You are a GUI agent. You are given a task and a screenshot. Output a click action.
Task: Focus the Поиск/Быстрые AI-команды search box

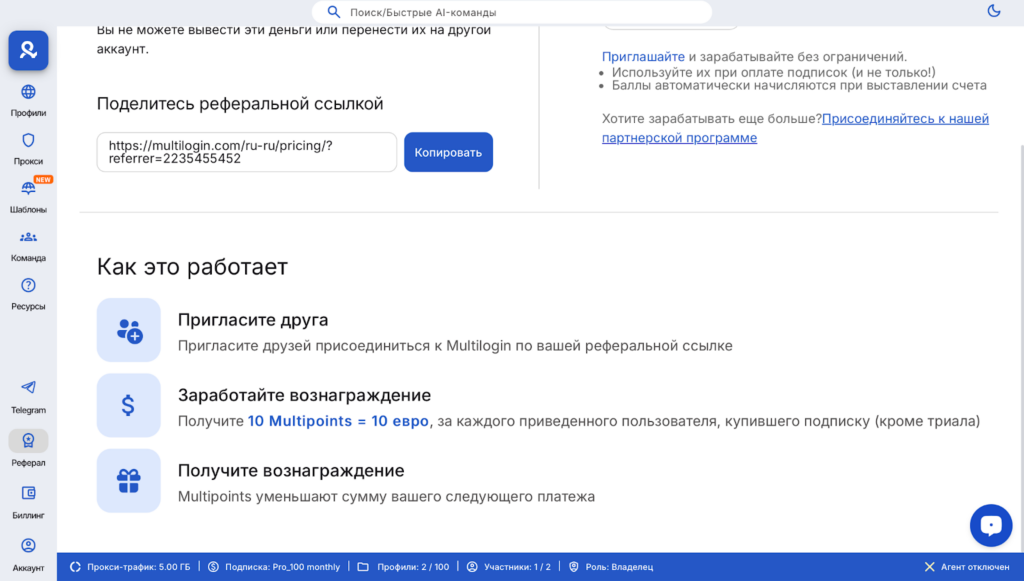(511, 12)
